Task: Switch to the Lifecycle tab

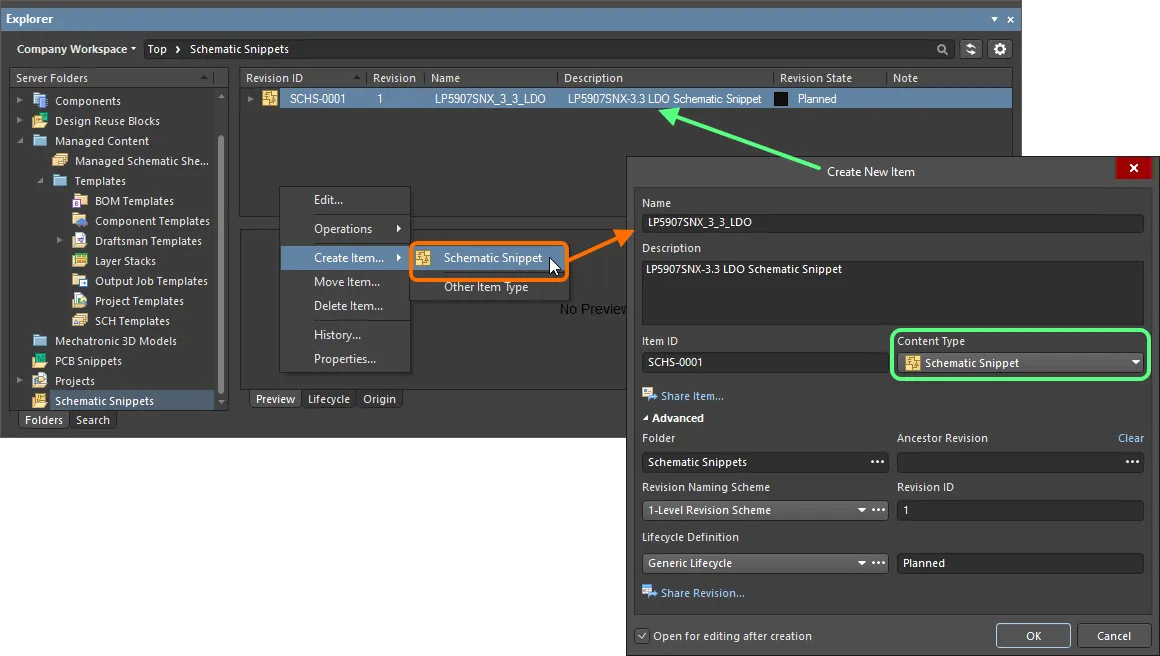Action: 328,399
